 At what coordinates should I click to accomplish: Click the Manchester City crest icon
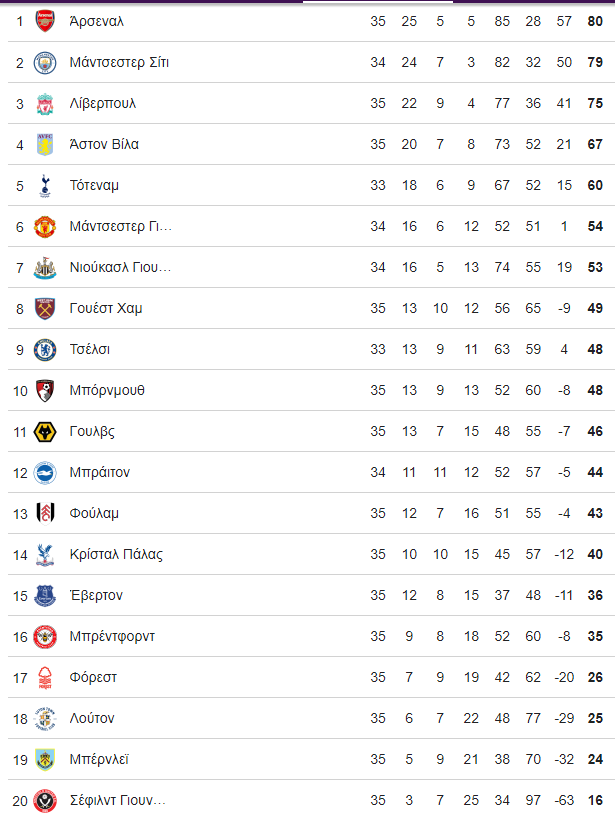45,63
